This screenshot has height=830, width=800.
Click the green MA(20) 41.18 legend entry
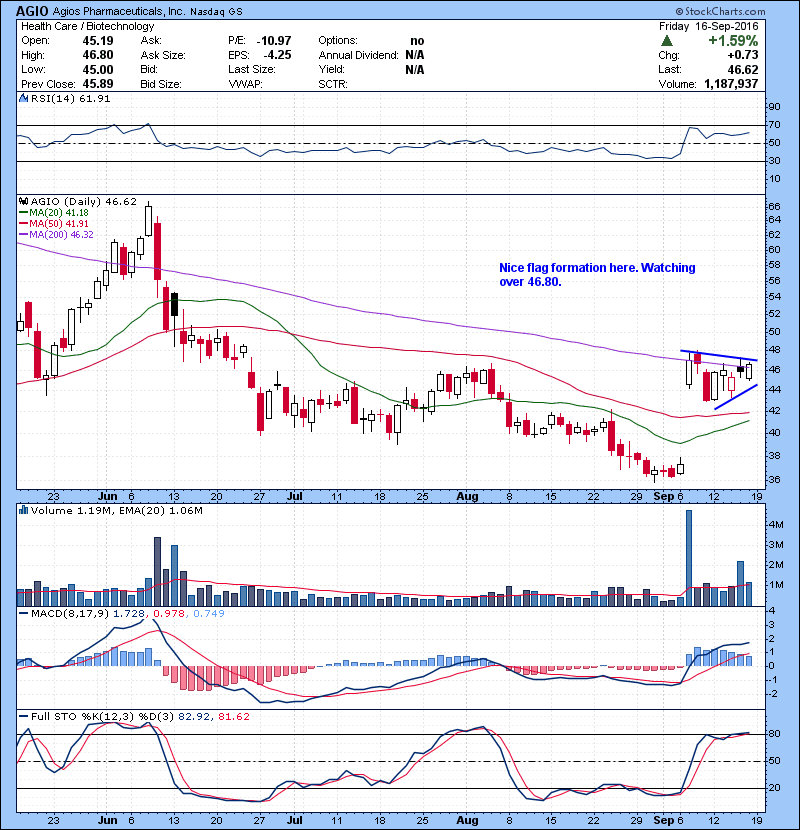(x=59, y=212)
